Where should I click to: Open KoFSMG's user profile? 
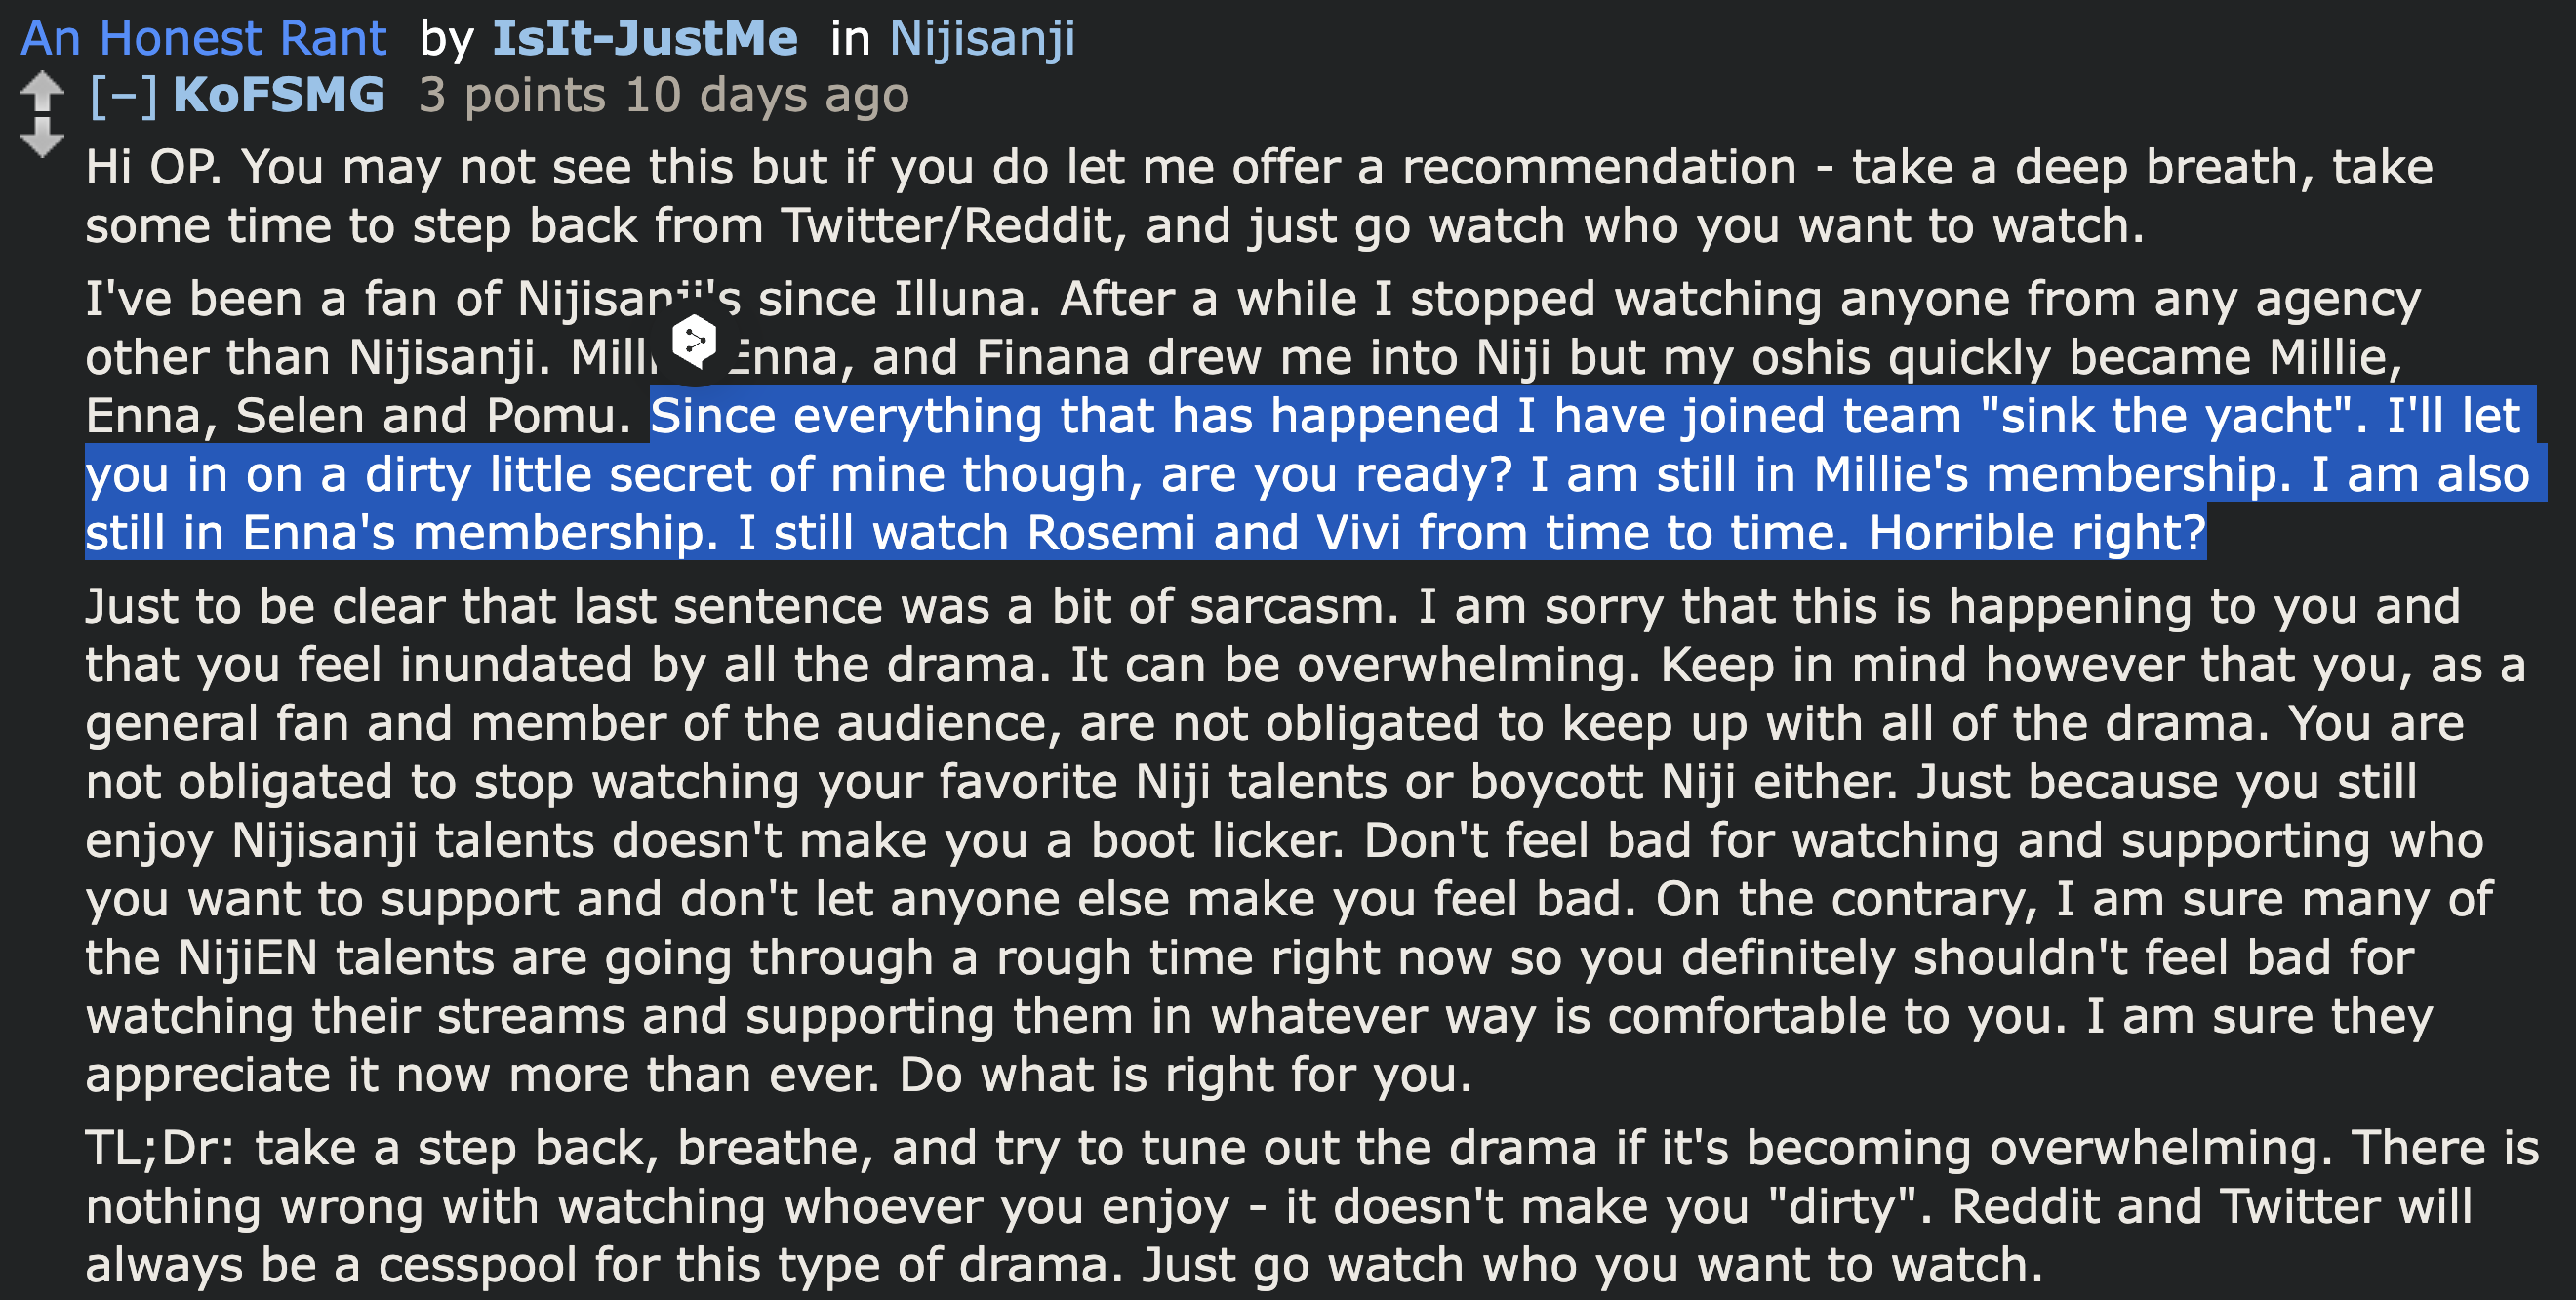pyautogui.click(x=279, y=96)
